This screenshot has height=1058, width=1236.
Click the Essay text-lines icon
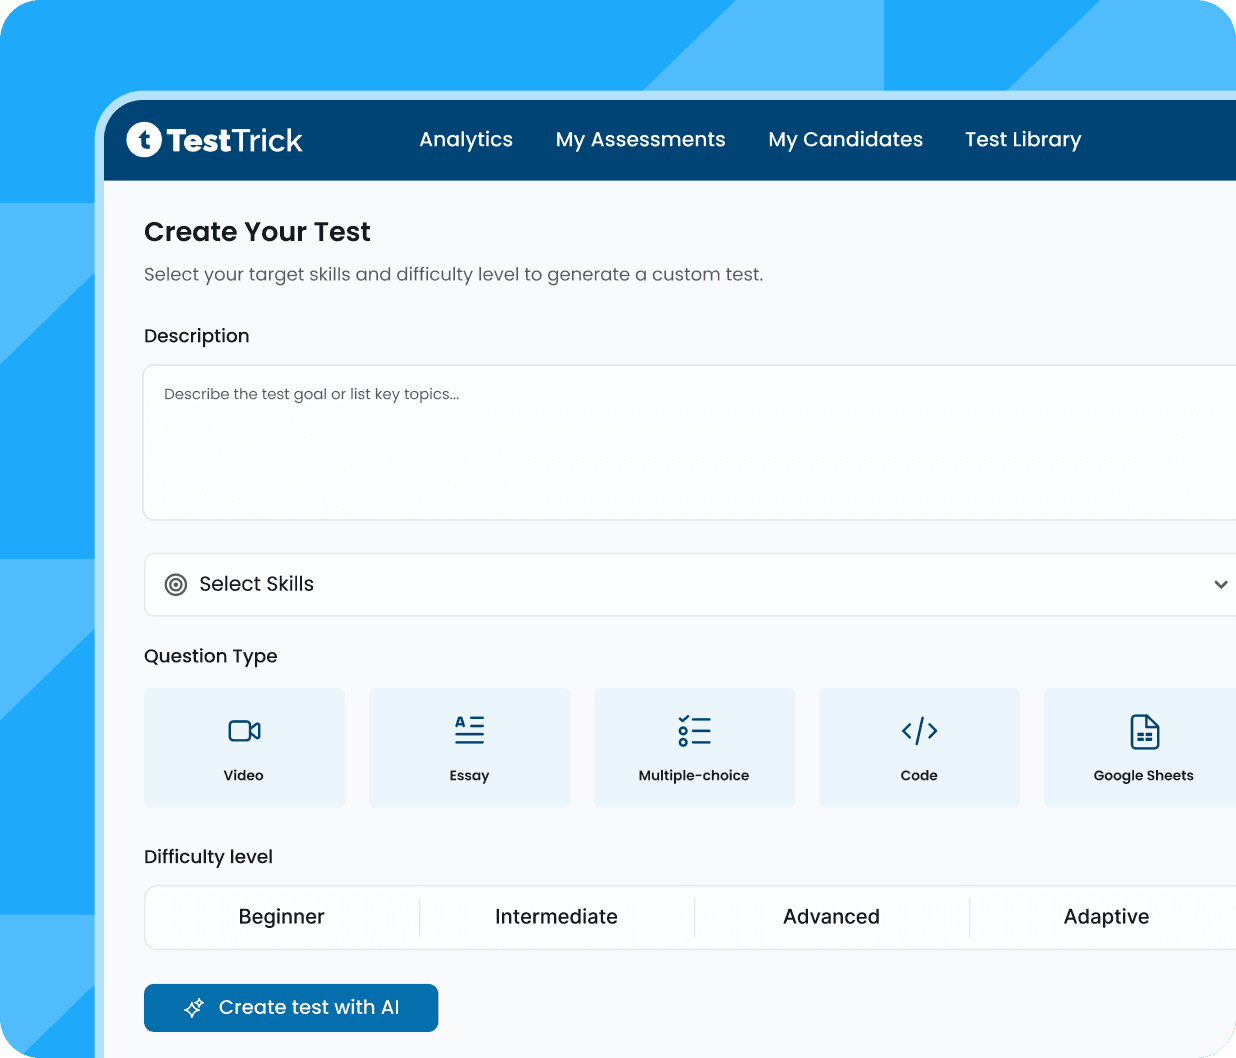(469, 730)
